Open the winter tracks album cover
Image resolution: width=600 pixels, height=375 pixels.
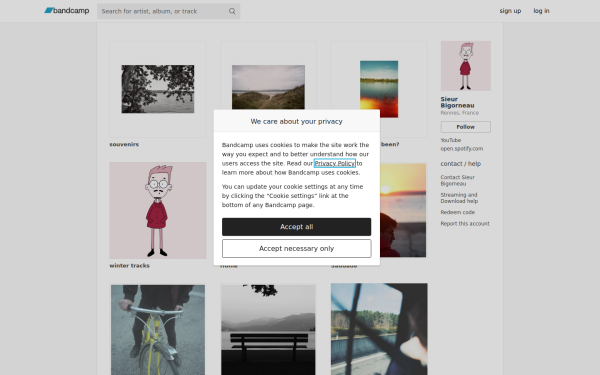click(x=158, y=210)
